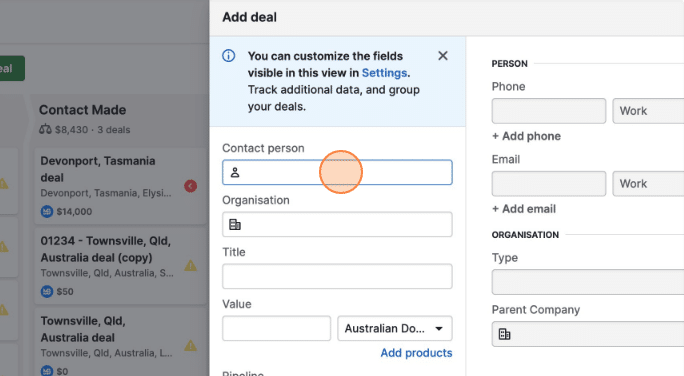Click the red arrow icon on Devonport deal
This screenshot has width=684, height=376.
pos(190,186)
